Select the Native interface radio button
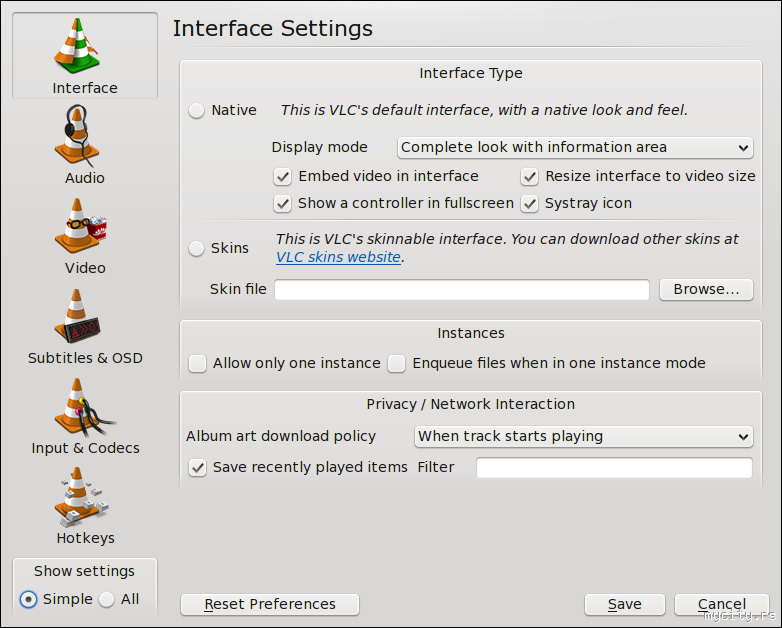The width and height of the screenshot is (782, 628). point(197,111)
